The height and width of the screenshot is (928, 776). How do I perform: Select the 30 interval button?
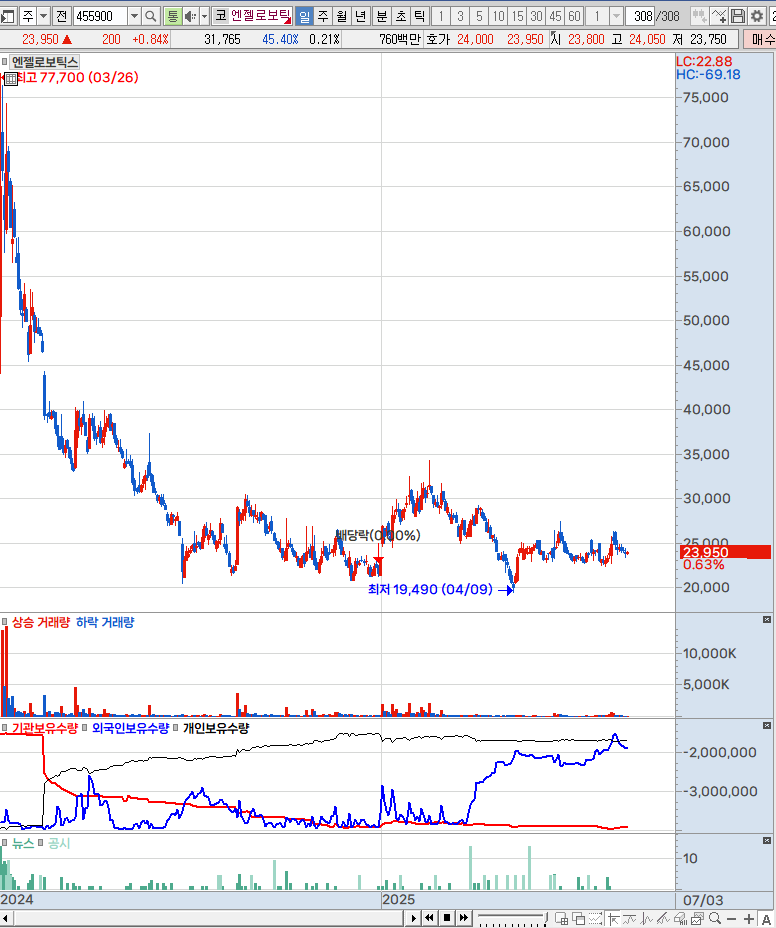coord(536,16)
